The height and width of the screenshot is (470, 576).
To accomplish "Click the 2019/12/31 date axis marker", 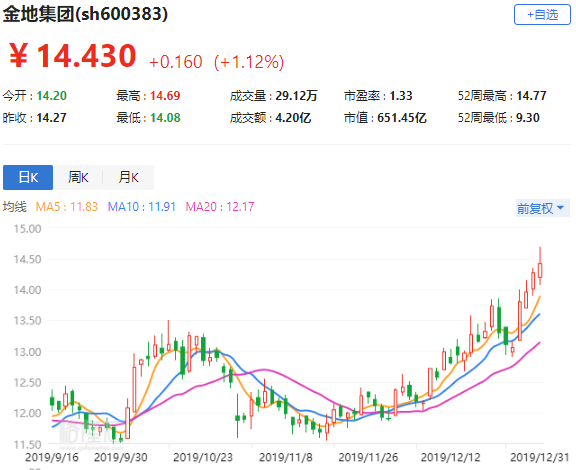I will 539,457.
